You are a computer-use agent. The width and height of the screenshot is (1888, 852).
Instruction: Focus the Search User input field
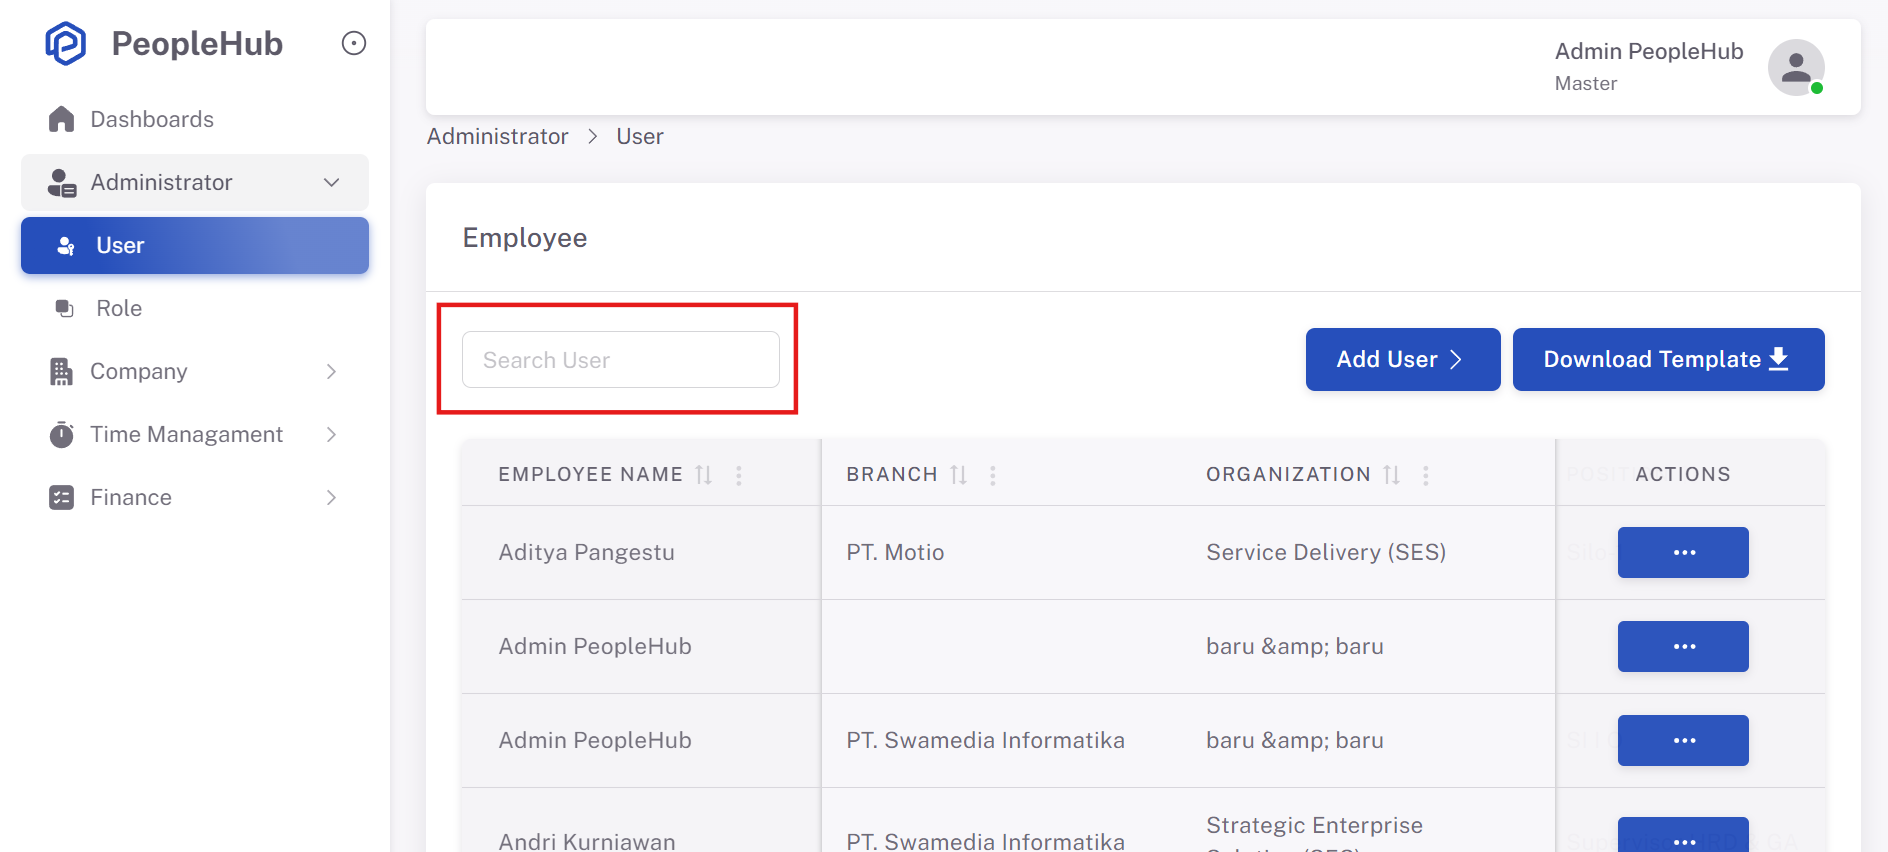coord(621,359)
